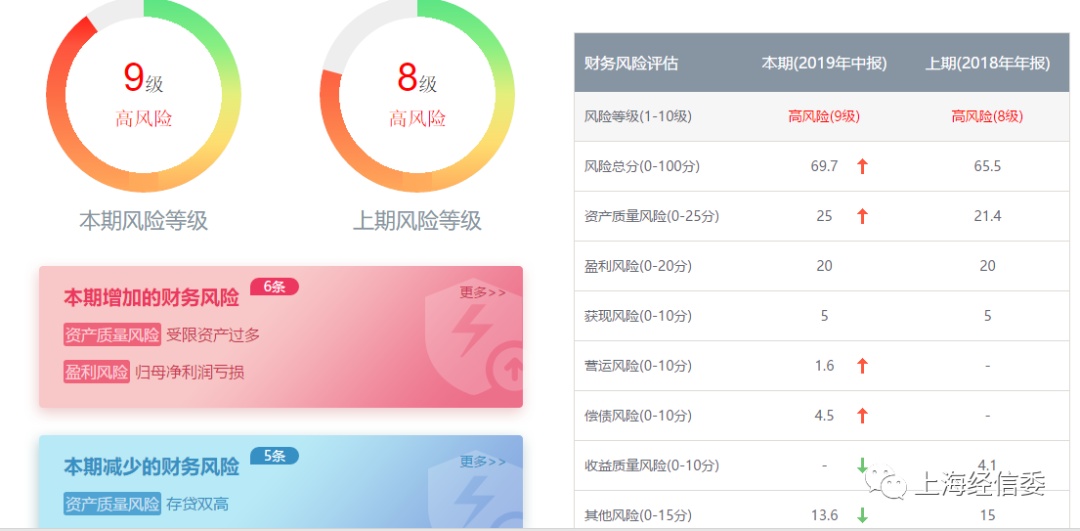The width and height of the screenshot is (1080, 531).
Task: Click the up arrow next to 资产质量风险 score 25
Action: coord(862,216)
